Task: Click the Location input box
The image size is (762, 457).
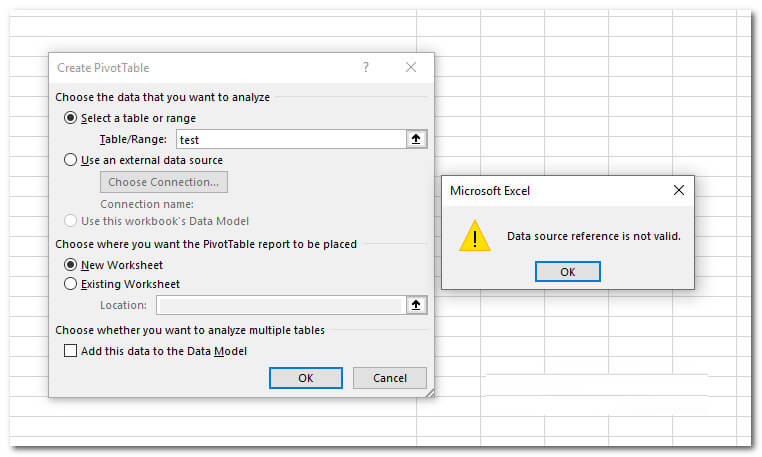Action: (280, 305)
